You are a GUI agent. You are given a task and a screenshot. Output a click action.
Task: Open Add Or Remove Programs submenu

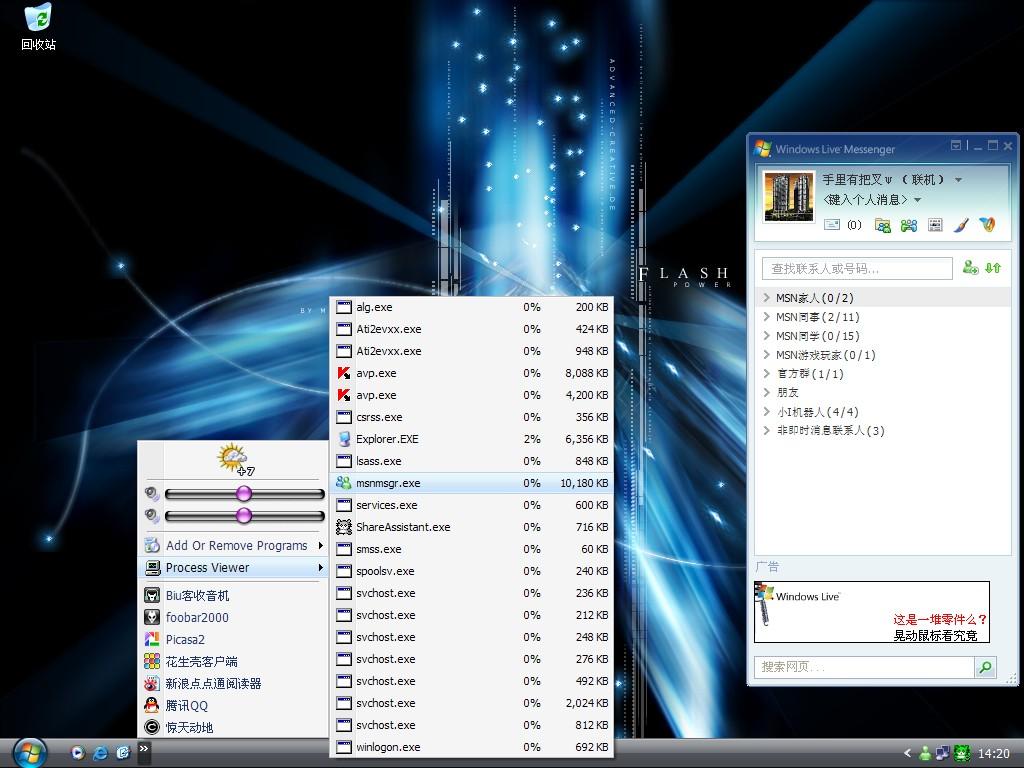tap(236, 545)
